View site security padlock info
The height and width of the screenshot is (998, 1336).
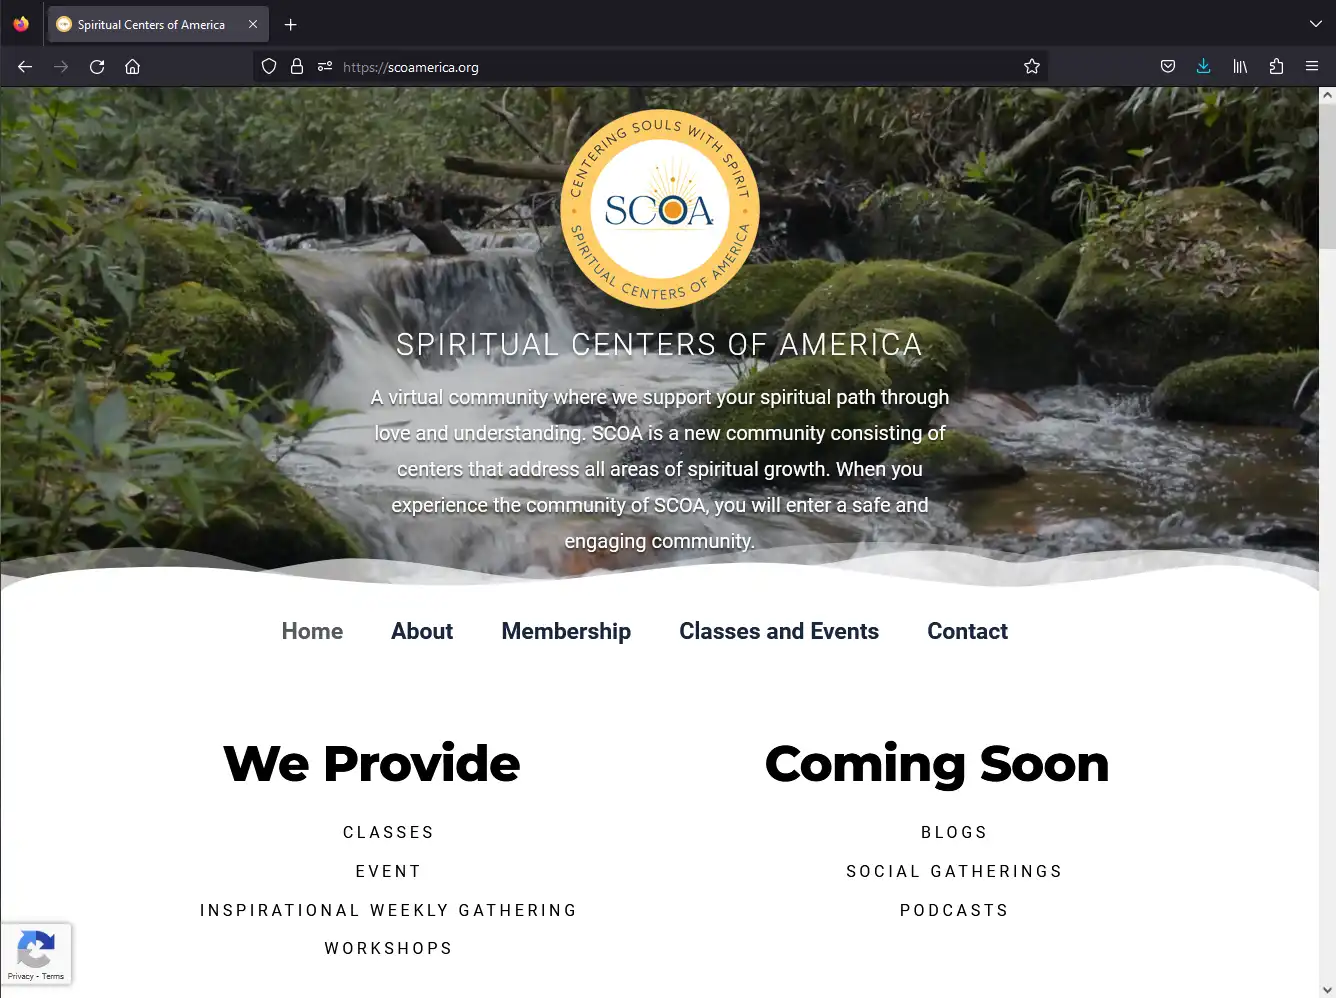[x=297, y=67]
